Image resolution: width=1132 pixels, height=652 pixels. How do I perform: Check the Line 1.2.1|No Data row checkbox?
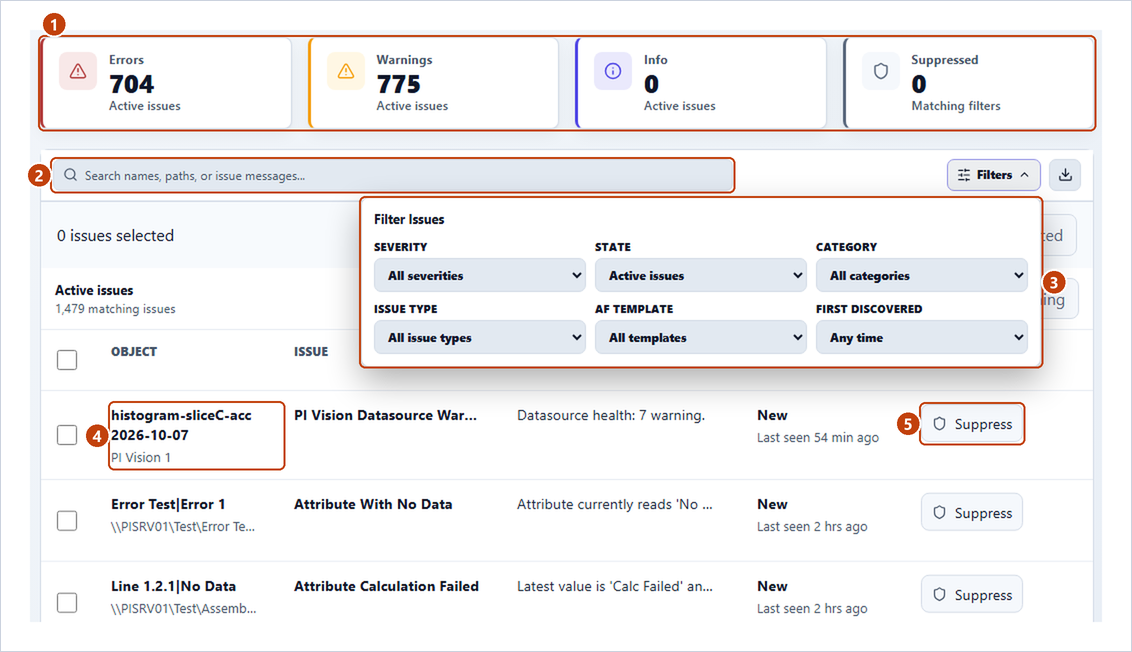click(x=67, y=602)
